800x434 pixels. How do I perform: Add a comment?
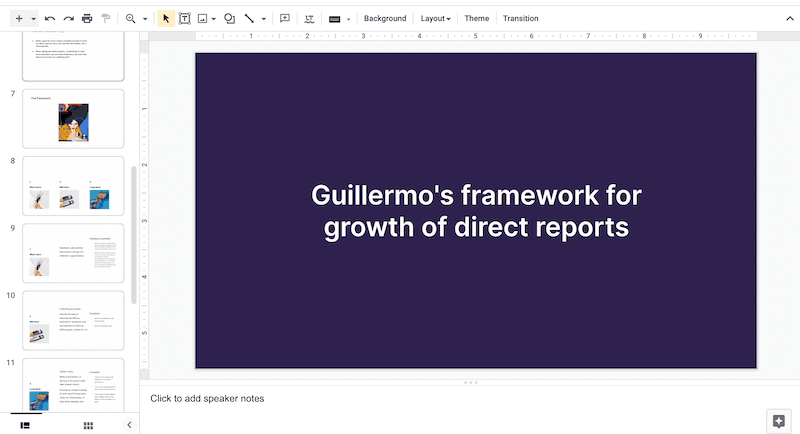click(285, 18)
